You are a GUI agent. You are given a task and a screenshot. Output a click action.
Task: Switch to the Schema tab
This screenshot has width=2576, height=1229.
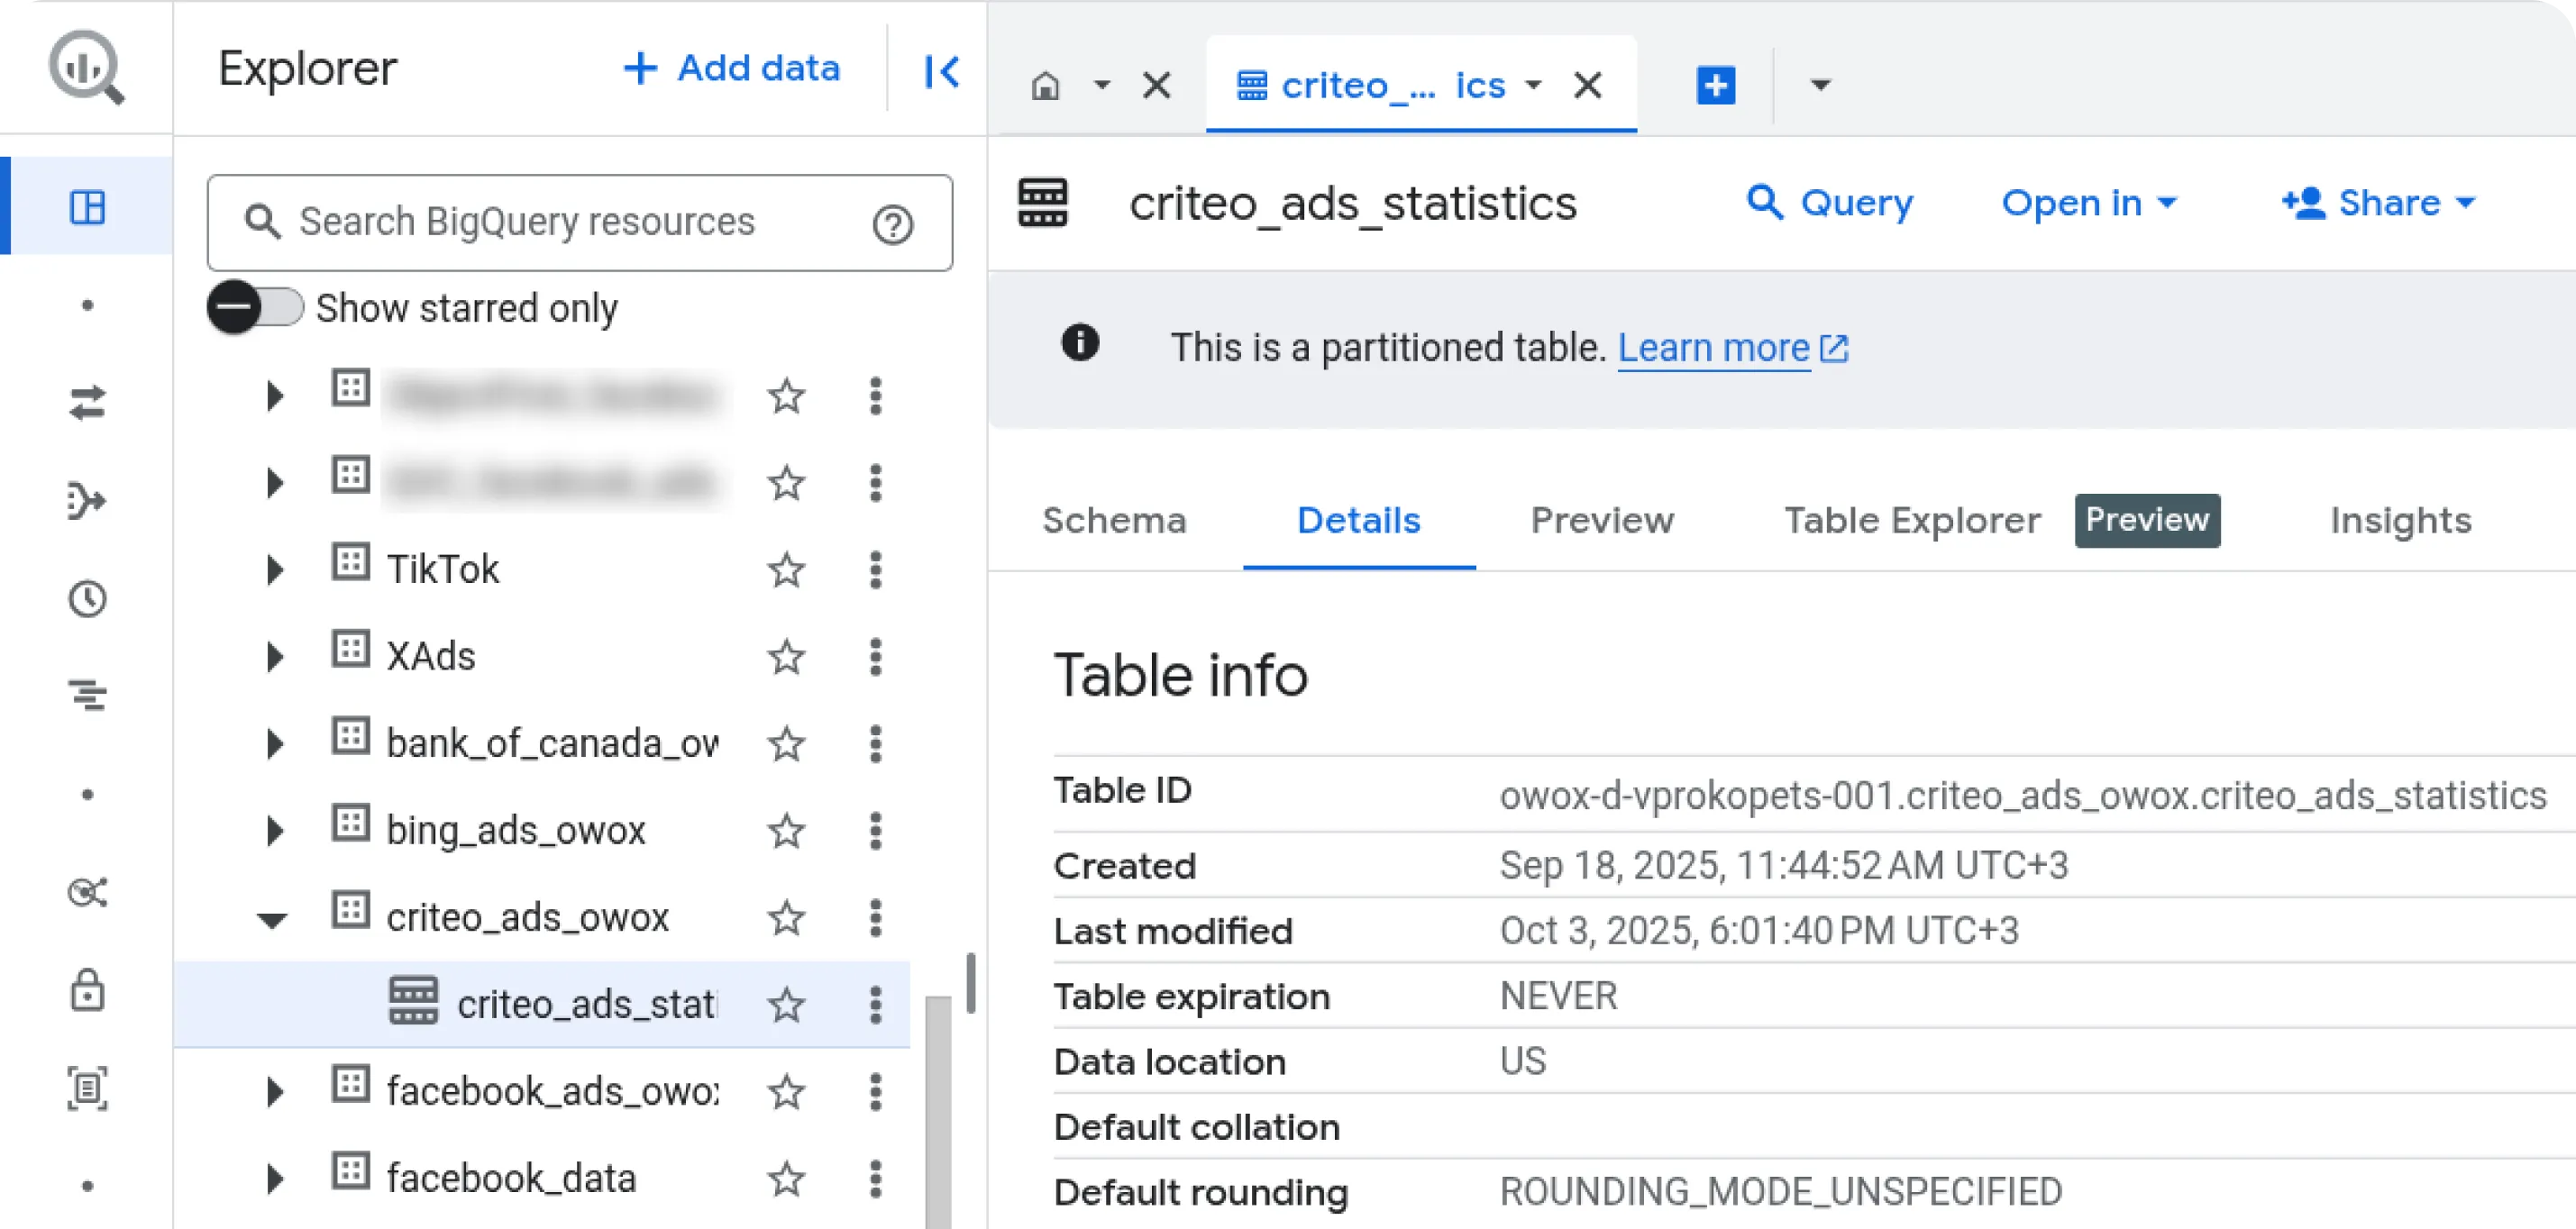[1114, 521]
